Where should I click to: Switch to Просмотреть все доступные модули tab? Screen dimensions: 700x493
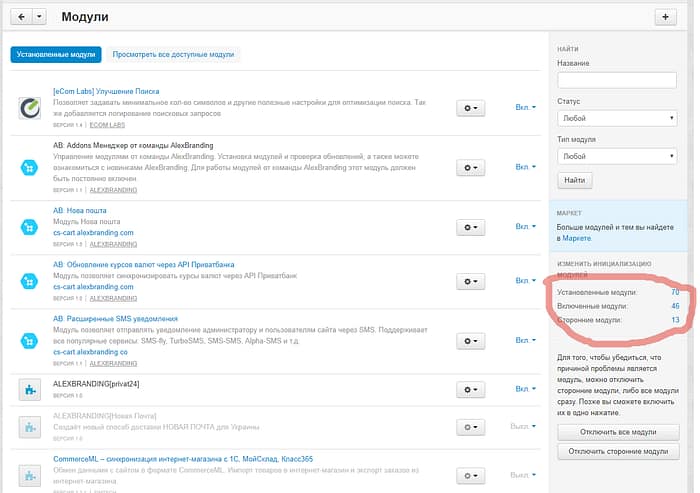174,54
